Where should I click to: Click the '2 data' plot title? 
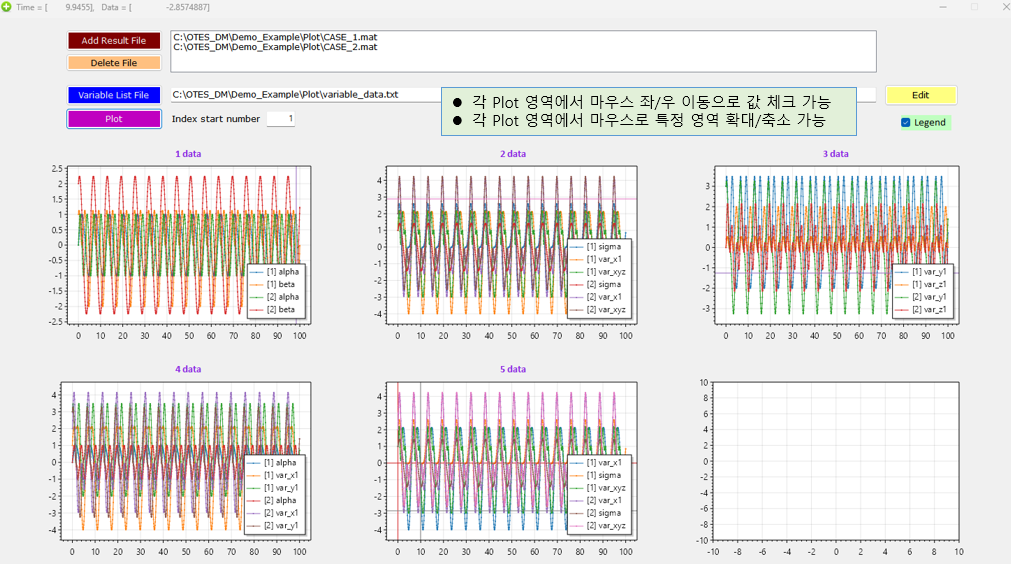point(513,154)
